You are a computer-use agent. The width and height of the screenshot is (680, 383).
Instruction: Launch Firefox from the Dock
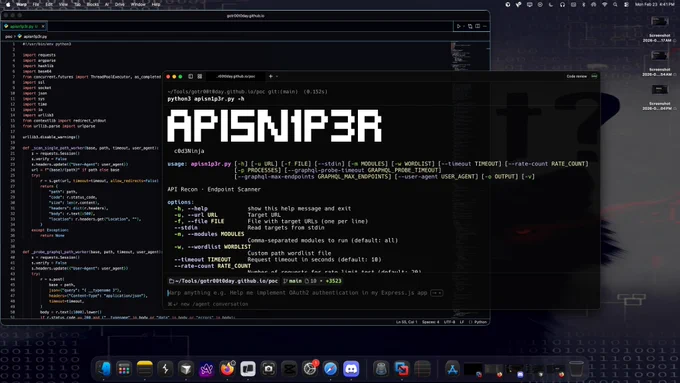tap(227, 369)
